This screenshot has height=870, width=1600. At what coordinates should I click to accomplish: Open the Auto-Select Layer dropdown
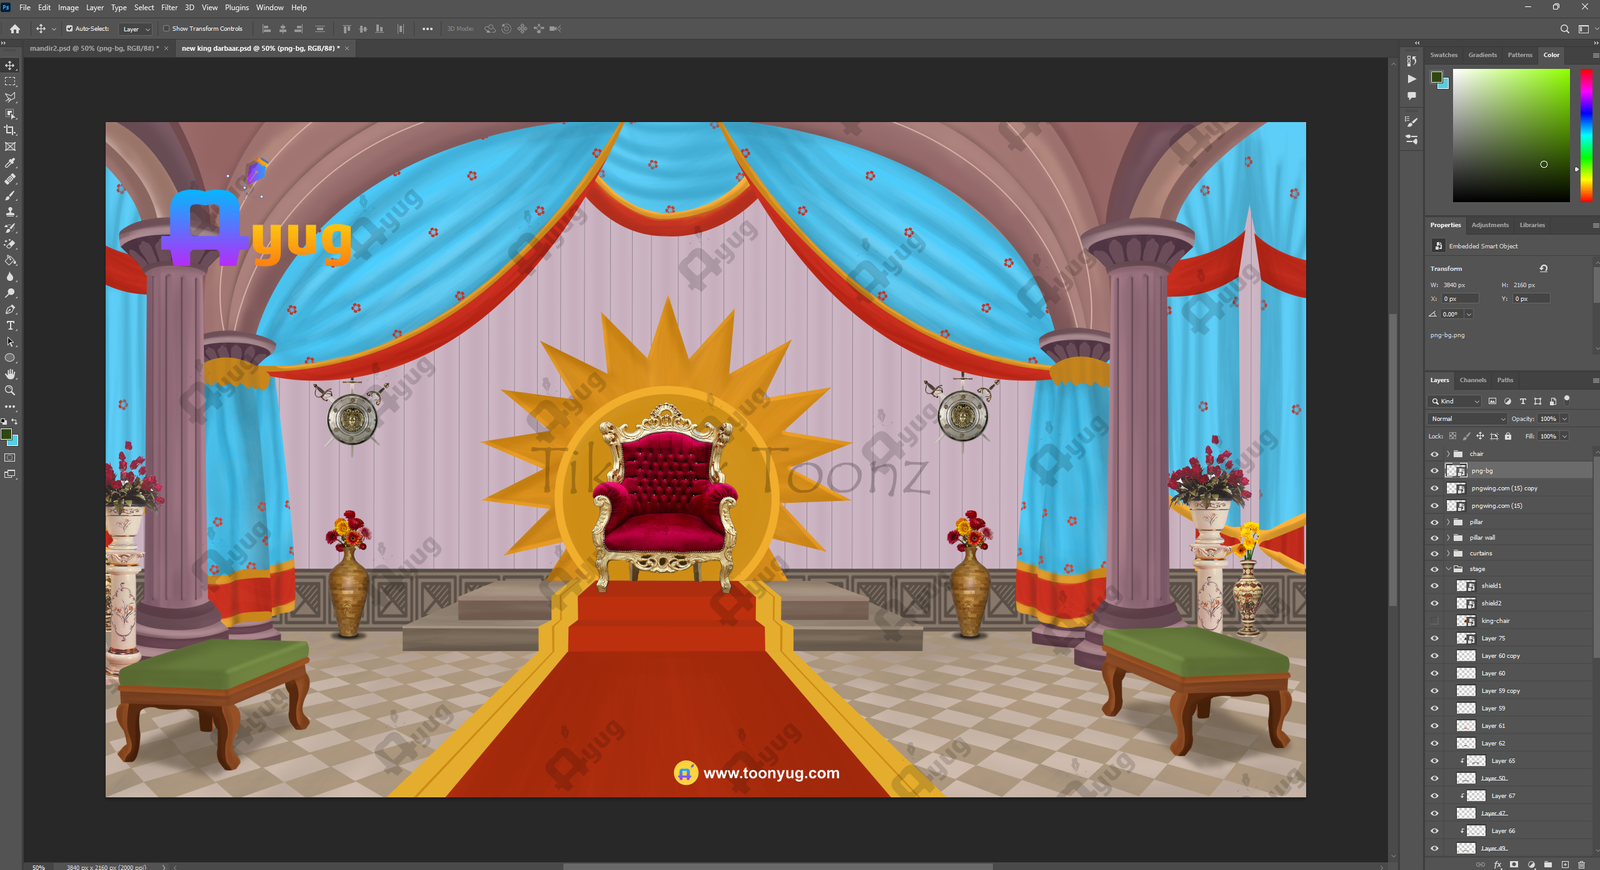pyautogui.click(x=136, y=29)
